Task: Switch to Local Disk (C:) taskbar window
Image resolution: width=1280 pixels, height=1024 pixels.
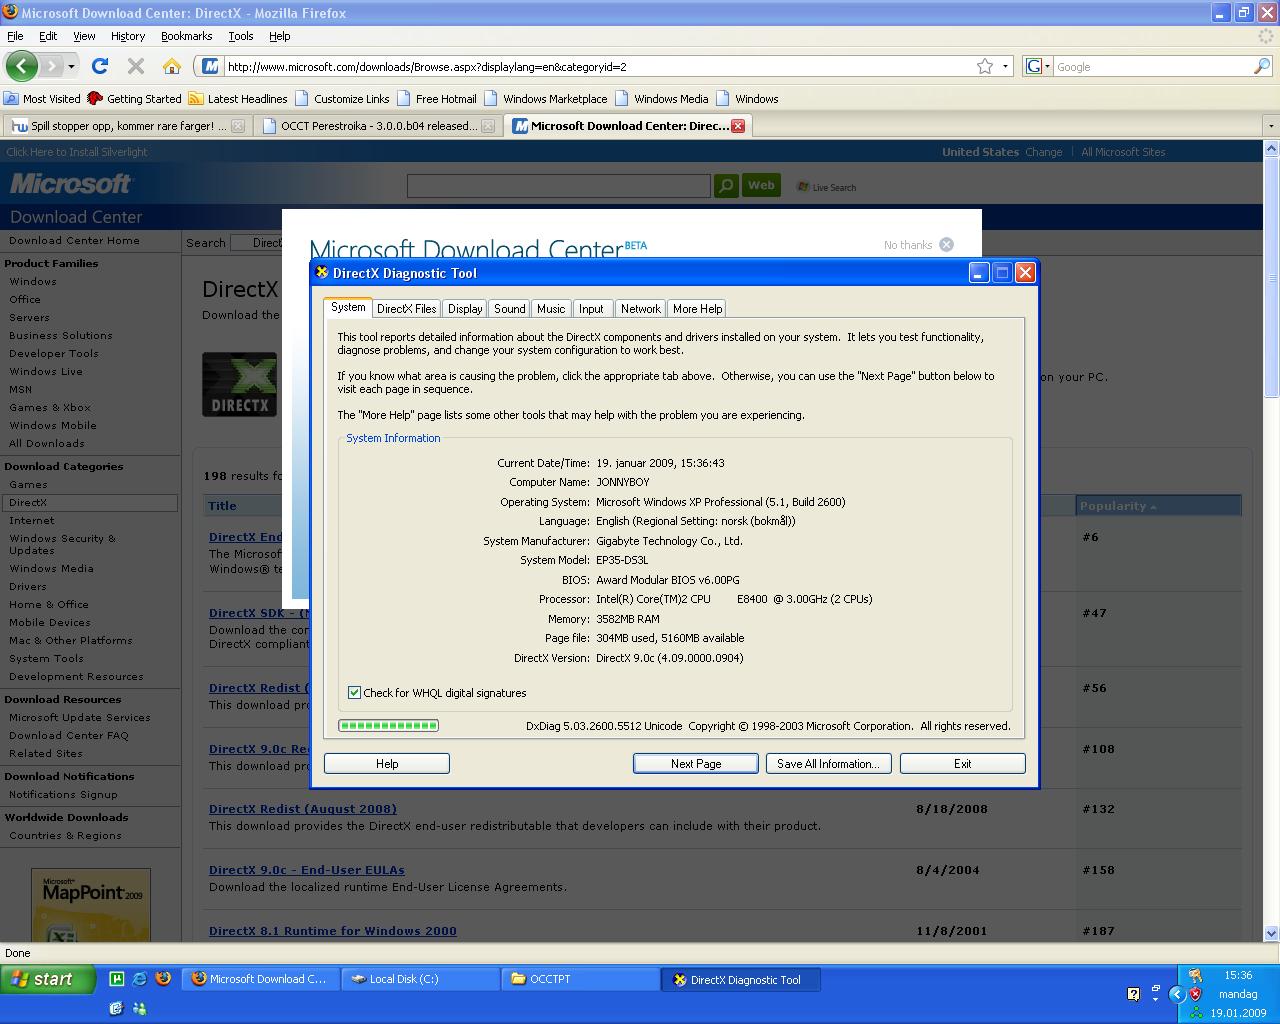Action: click(420, 979)
